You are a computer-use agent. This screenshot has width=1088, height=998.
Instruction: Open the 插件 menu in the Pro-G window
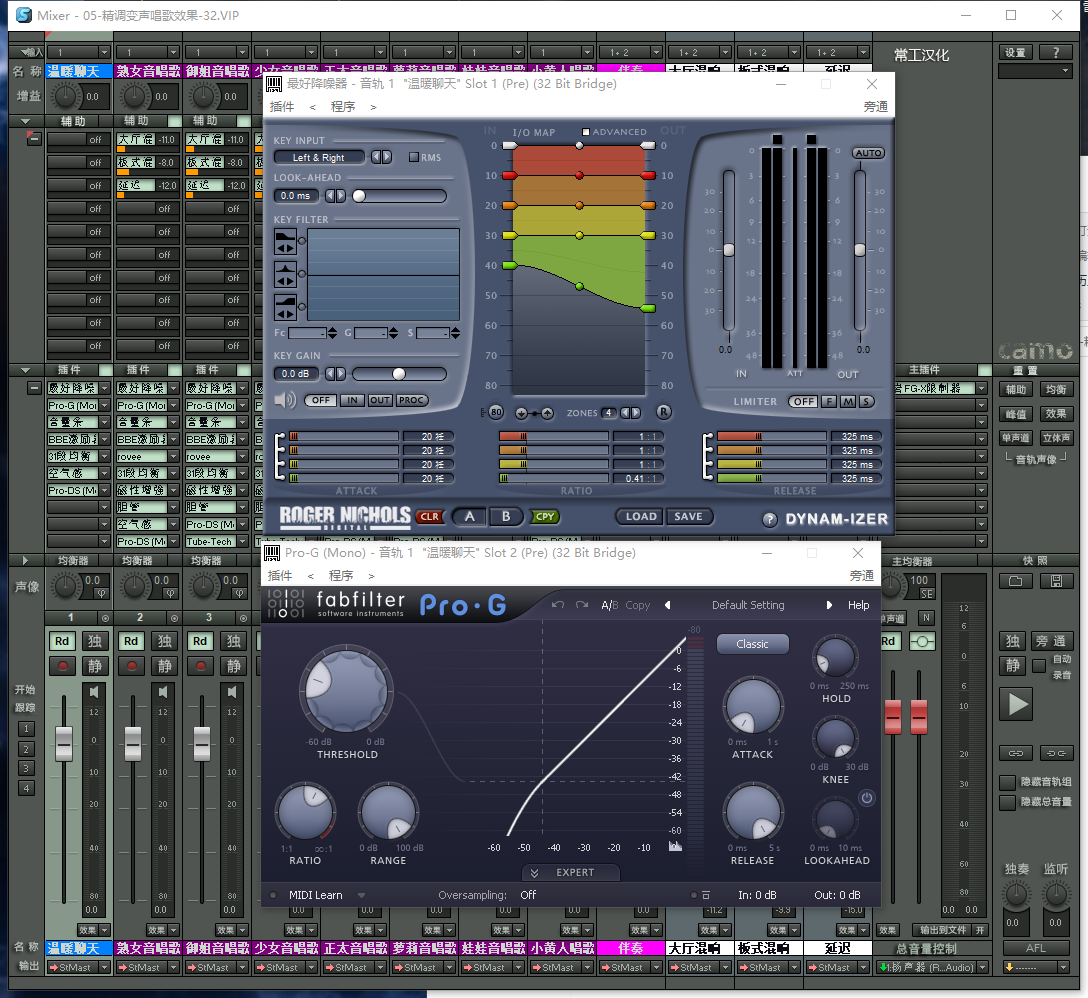(x=280, y=576)
